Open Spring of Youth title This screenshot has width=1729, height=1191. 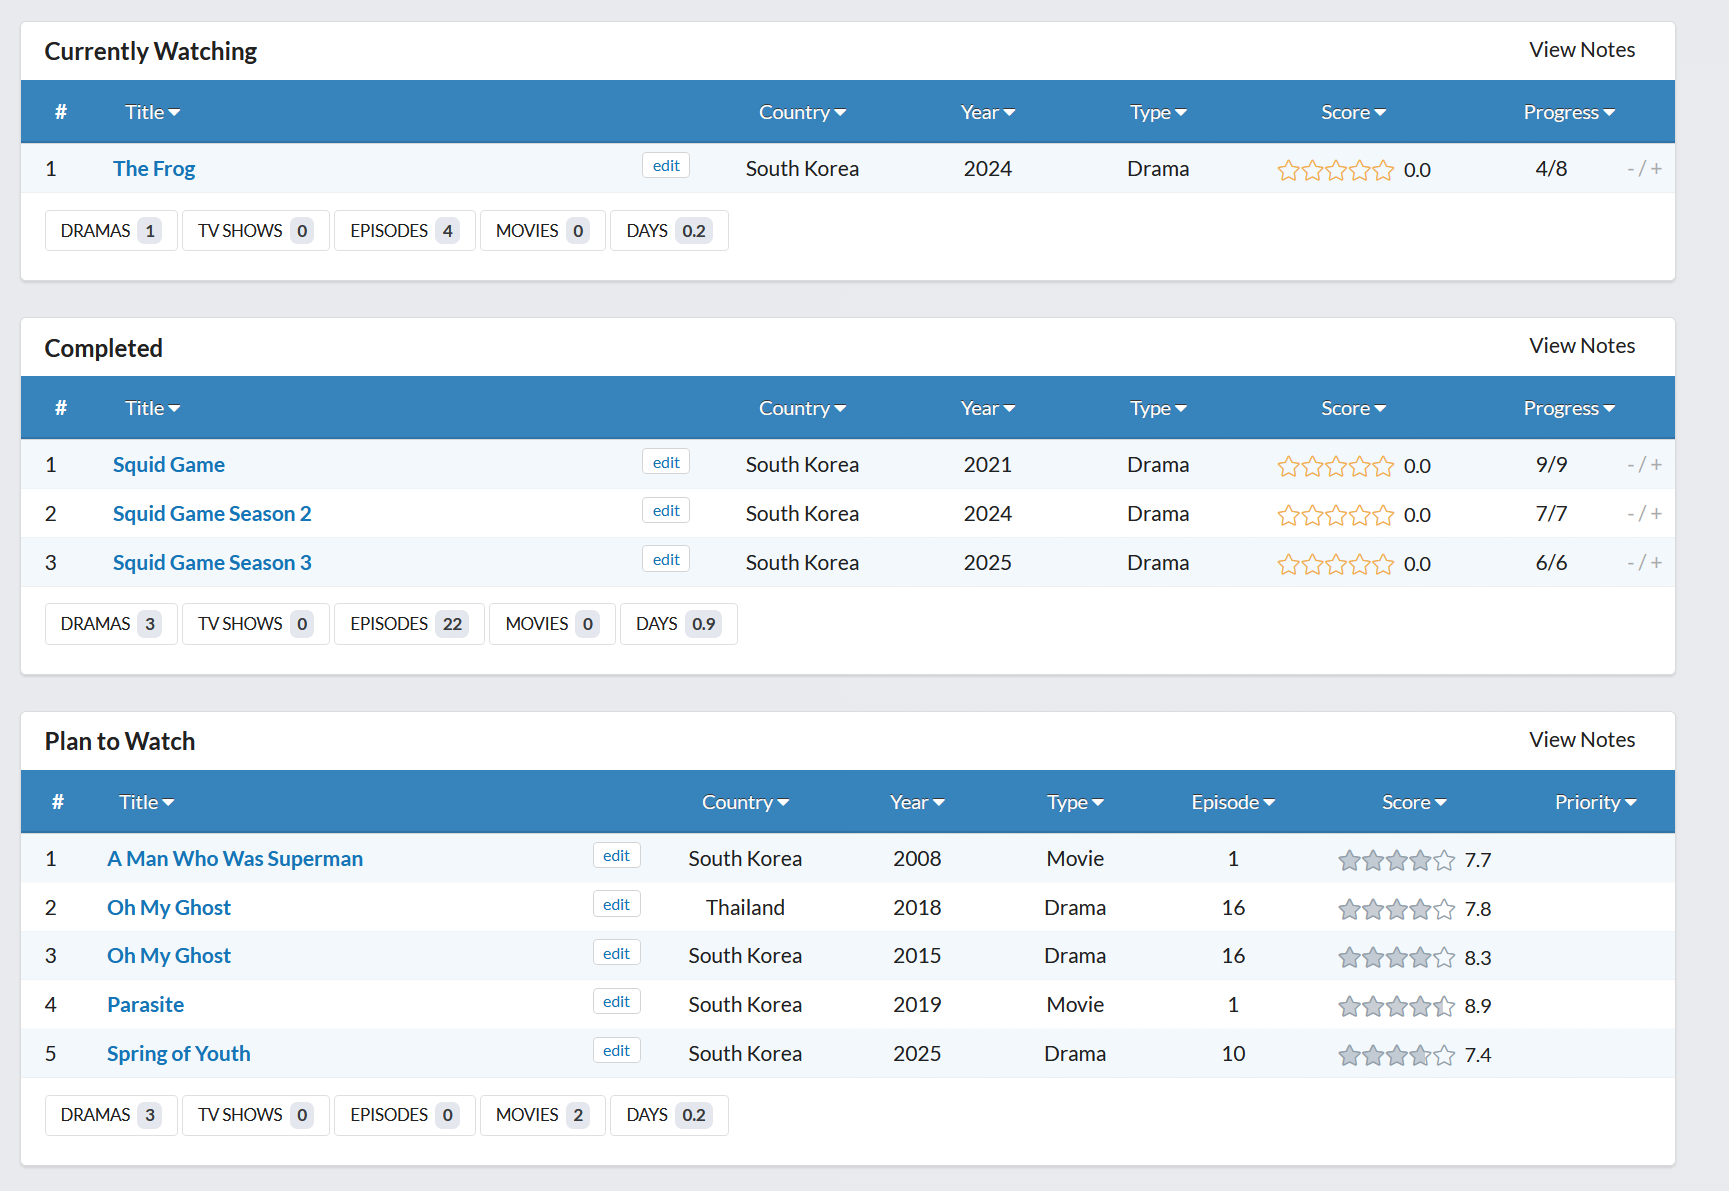[x=179, y=1054]
